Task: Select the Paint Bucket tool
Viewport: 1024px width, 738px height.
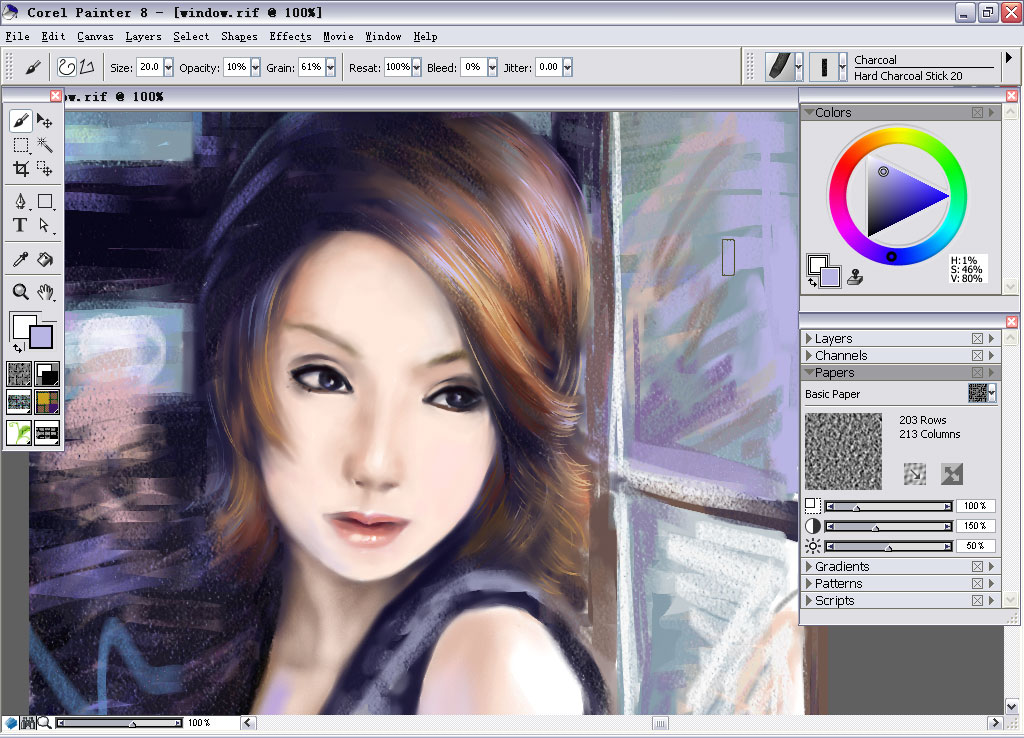Action: (44, 259)
